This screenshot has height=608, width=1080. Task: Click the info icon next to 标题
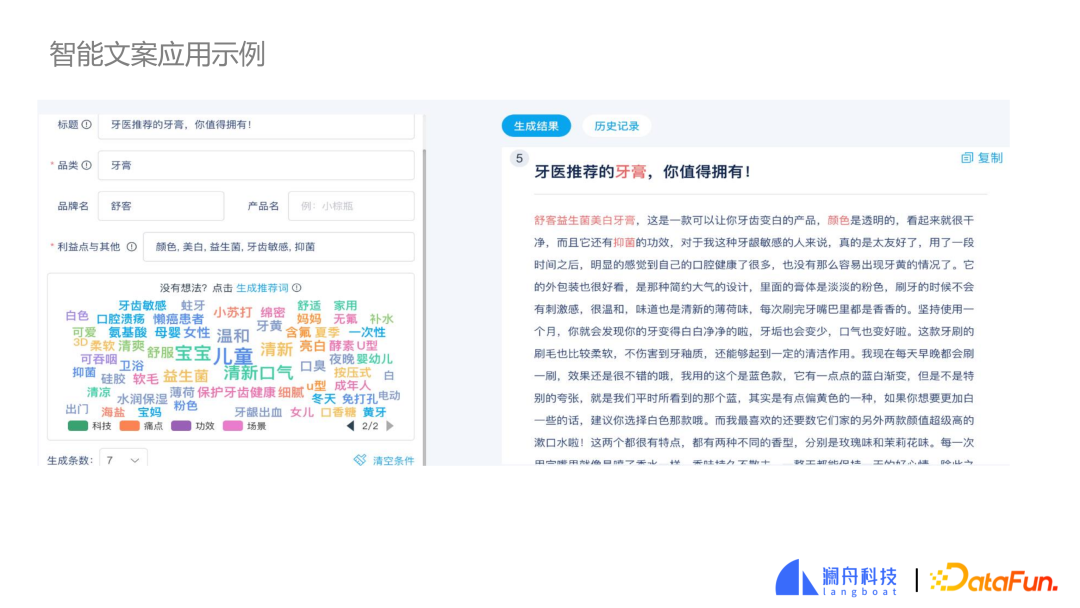86,125
